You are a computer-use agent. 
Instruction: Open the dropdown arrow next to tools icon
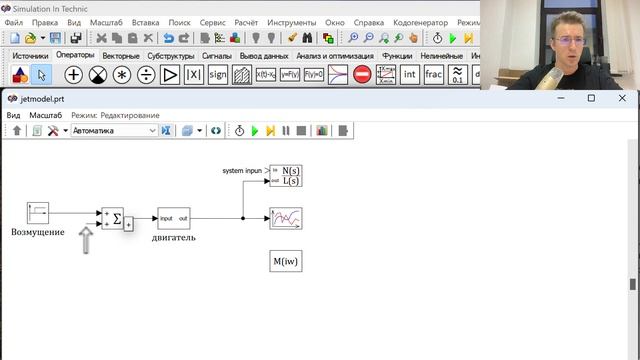65,131
